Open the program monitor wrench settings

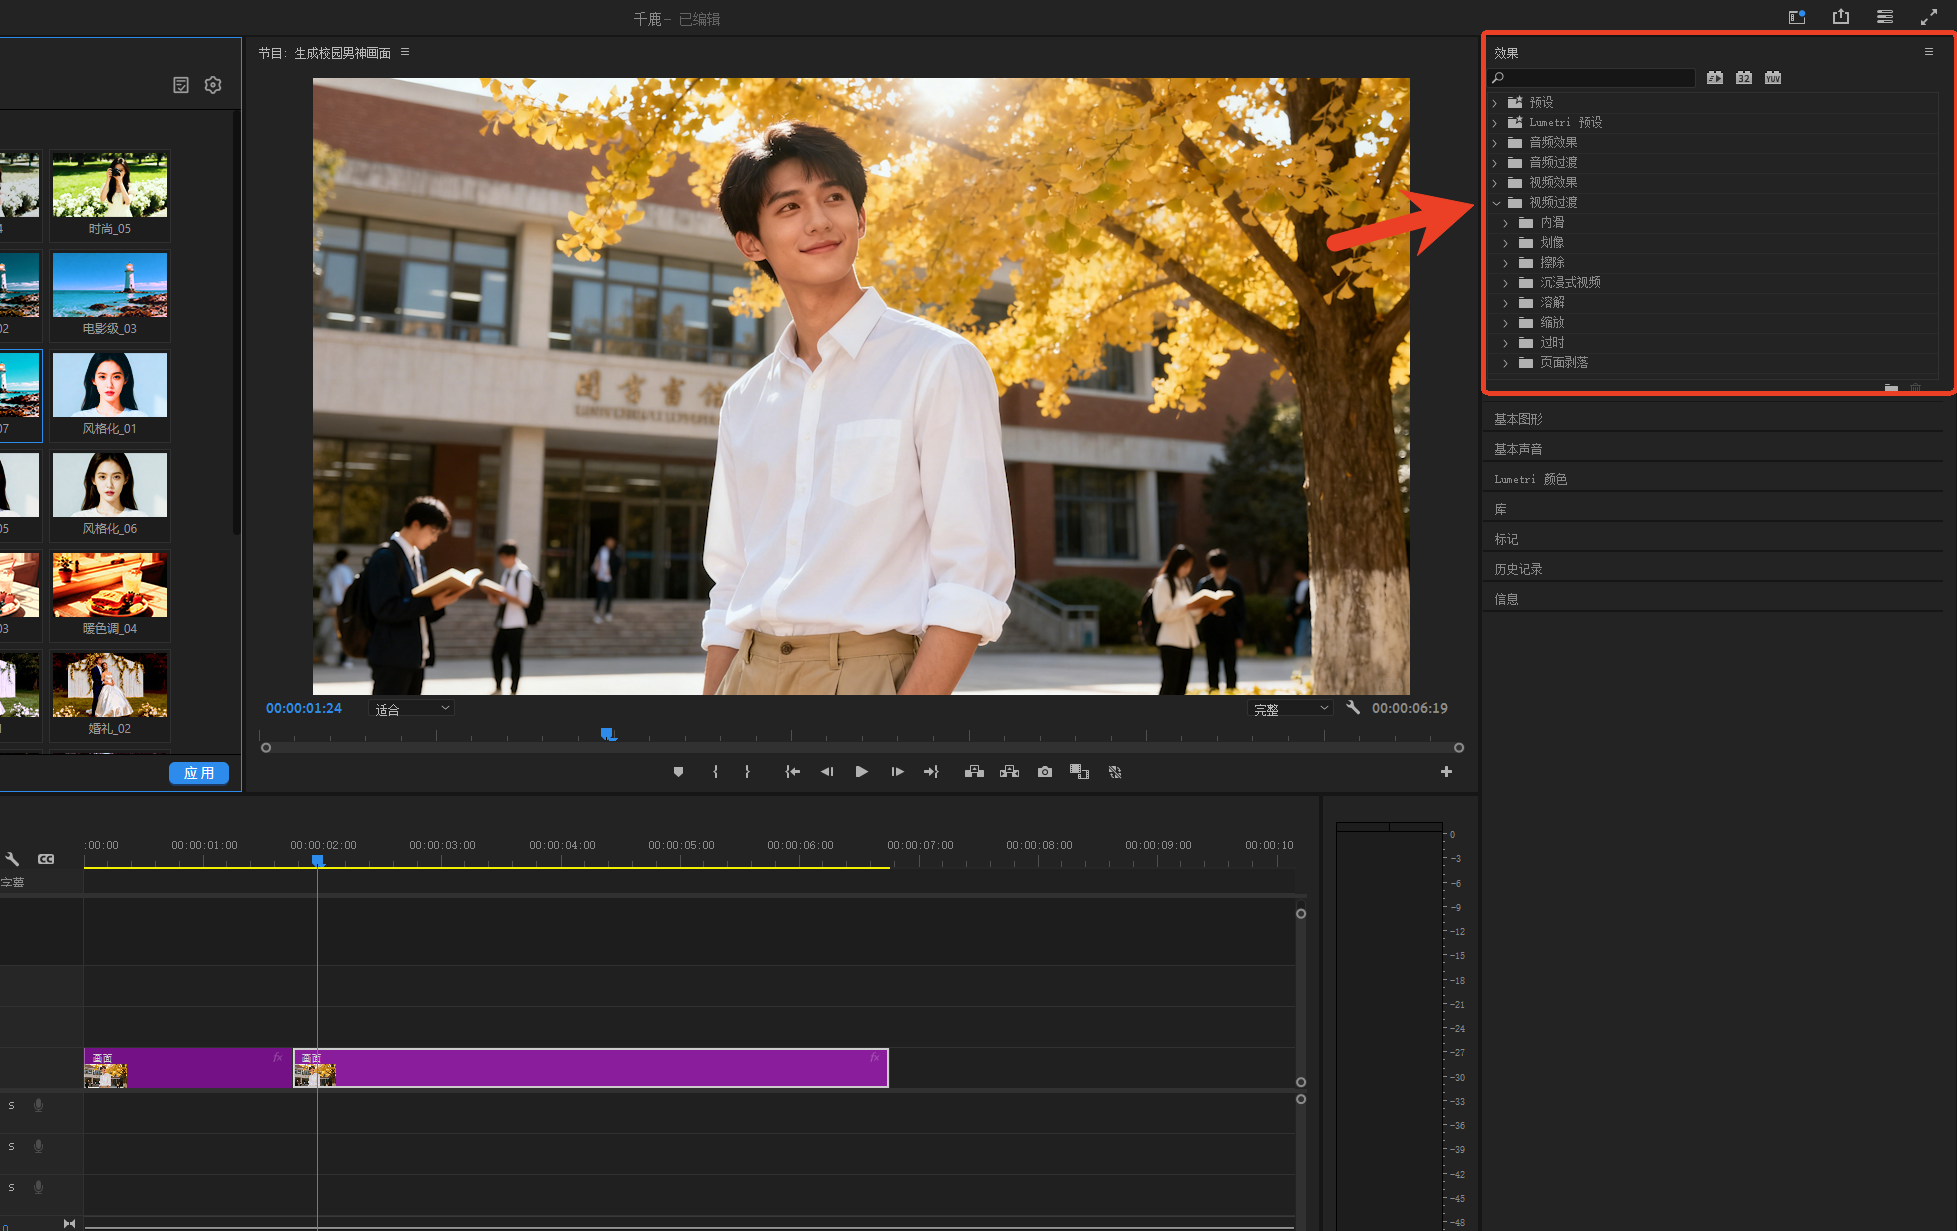click(1353, 708)
